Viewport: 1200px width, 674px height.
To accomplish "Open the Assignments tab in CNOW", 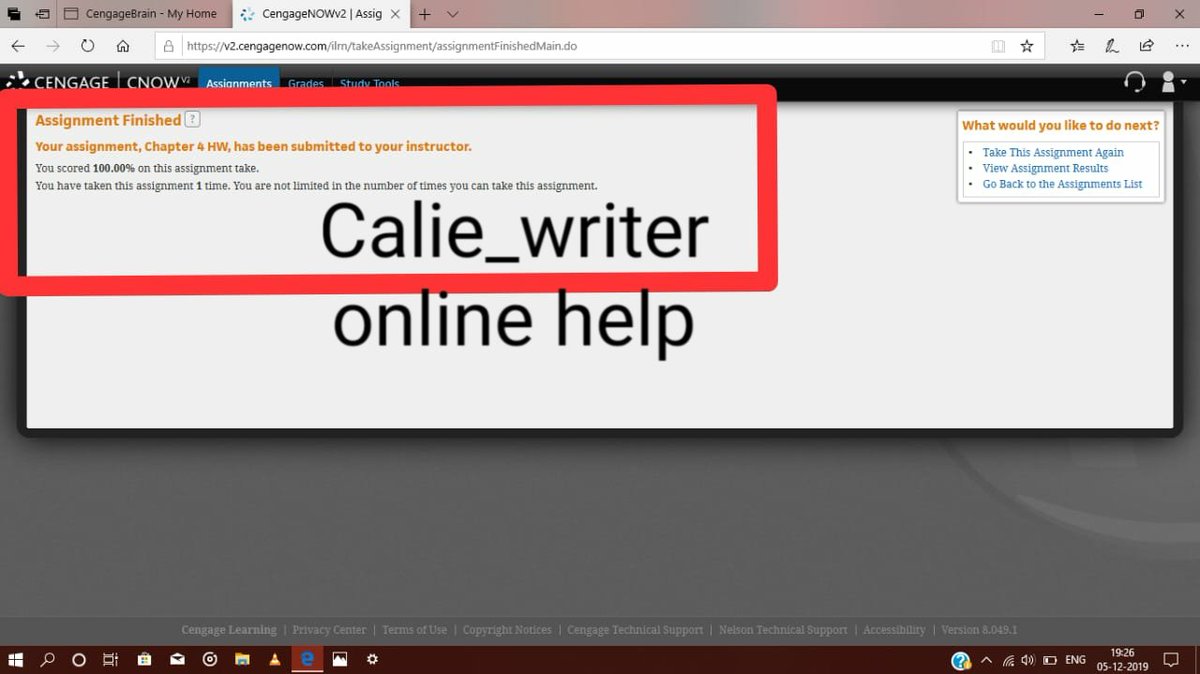I will pyautogui.click(x=239, y=84).
